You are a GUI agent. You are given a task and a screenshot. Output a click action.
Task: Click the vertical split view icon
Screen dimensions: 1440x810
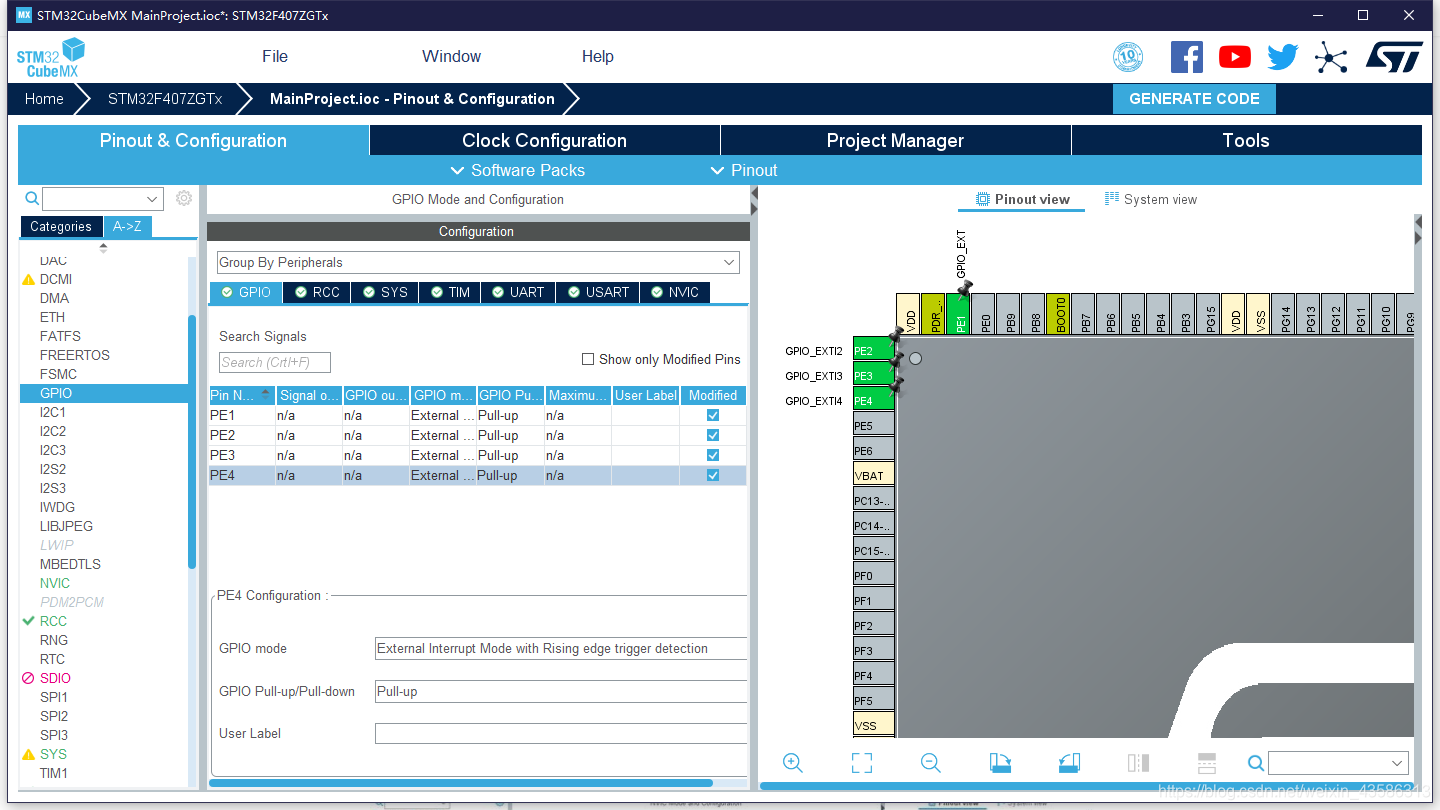pos(1138,763)
